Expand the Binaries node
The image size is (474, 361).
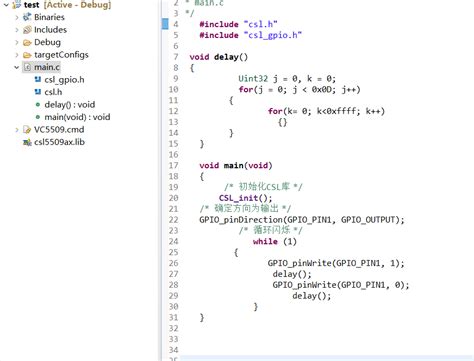click(x=17, y=17)
